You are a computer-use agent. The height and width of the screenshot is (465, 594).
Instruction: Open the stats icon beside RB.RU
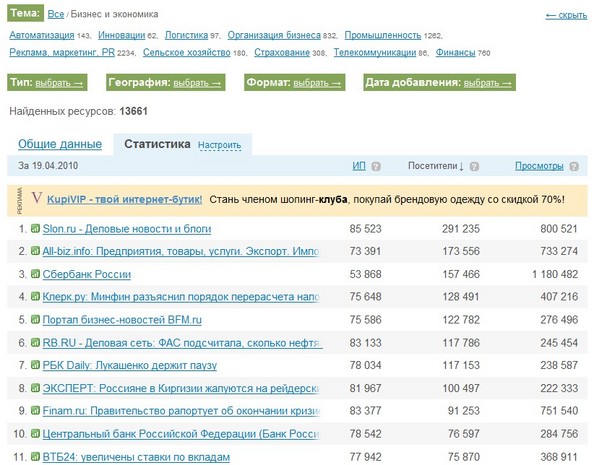tap(35, 342)
